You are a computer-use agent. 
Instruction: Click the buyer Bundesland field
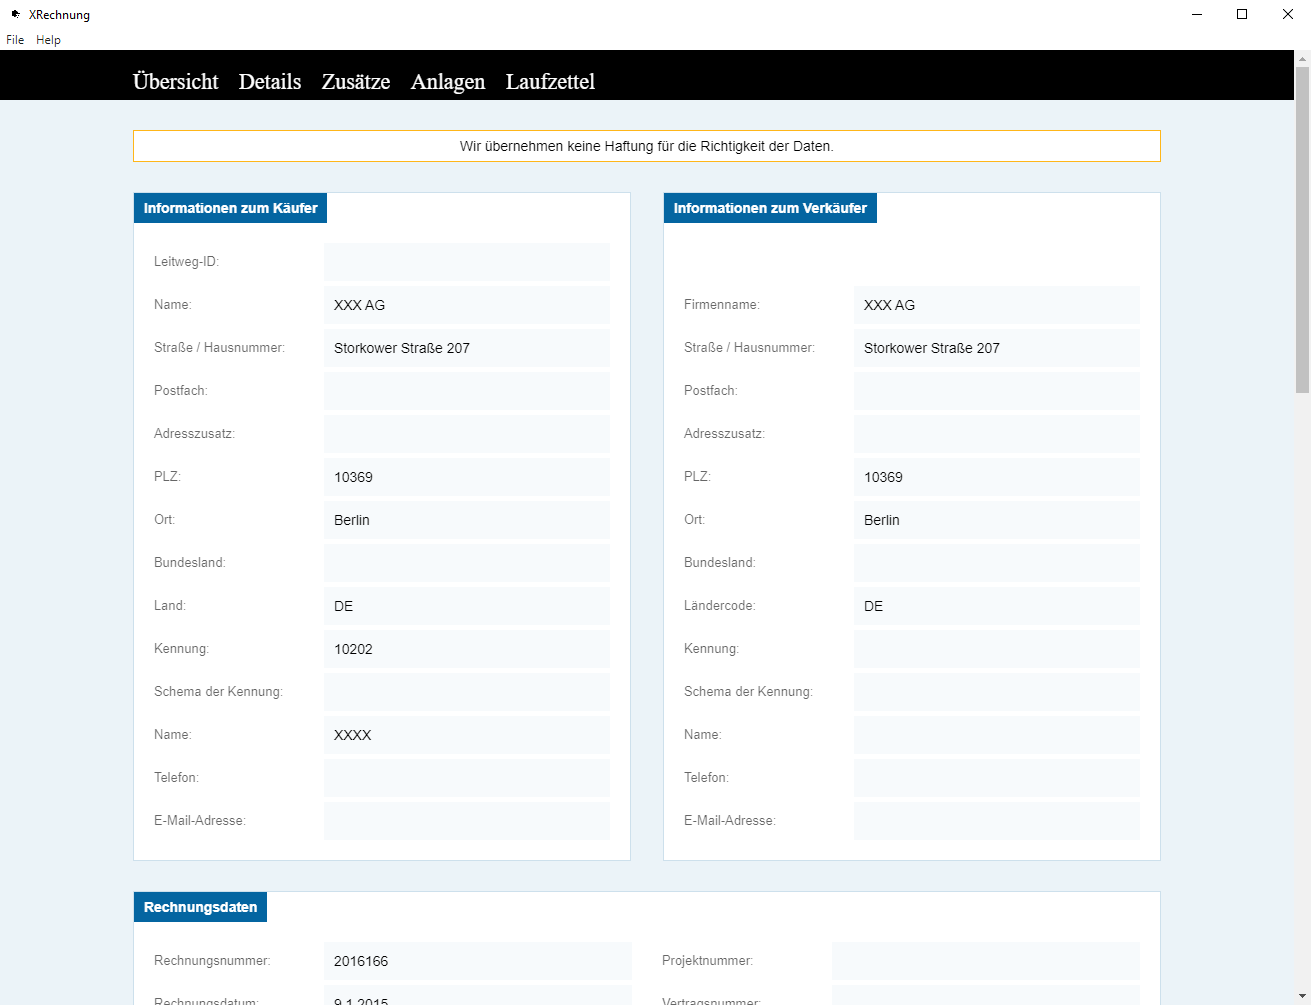point(466,562)
